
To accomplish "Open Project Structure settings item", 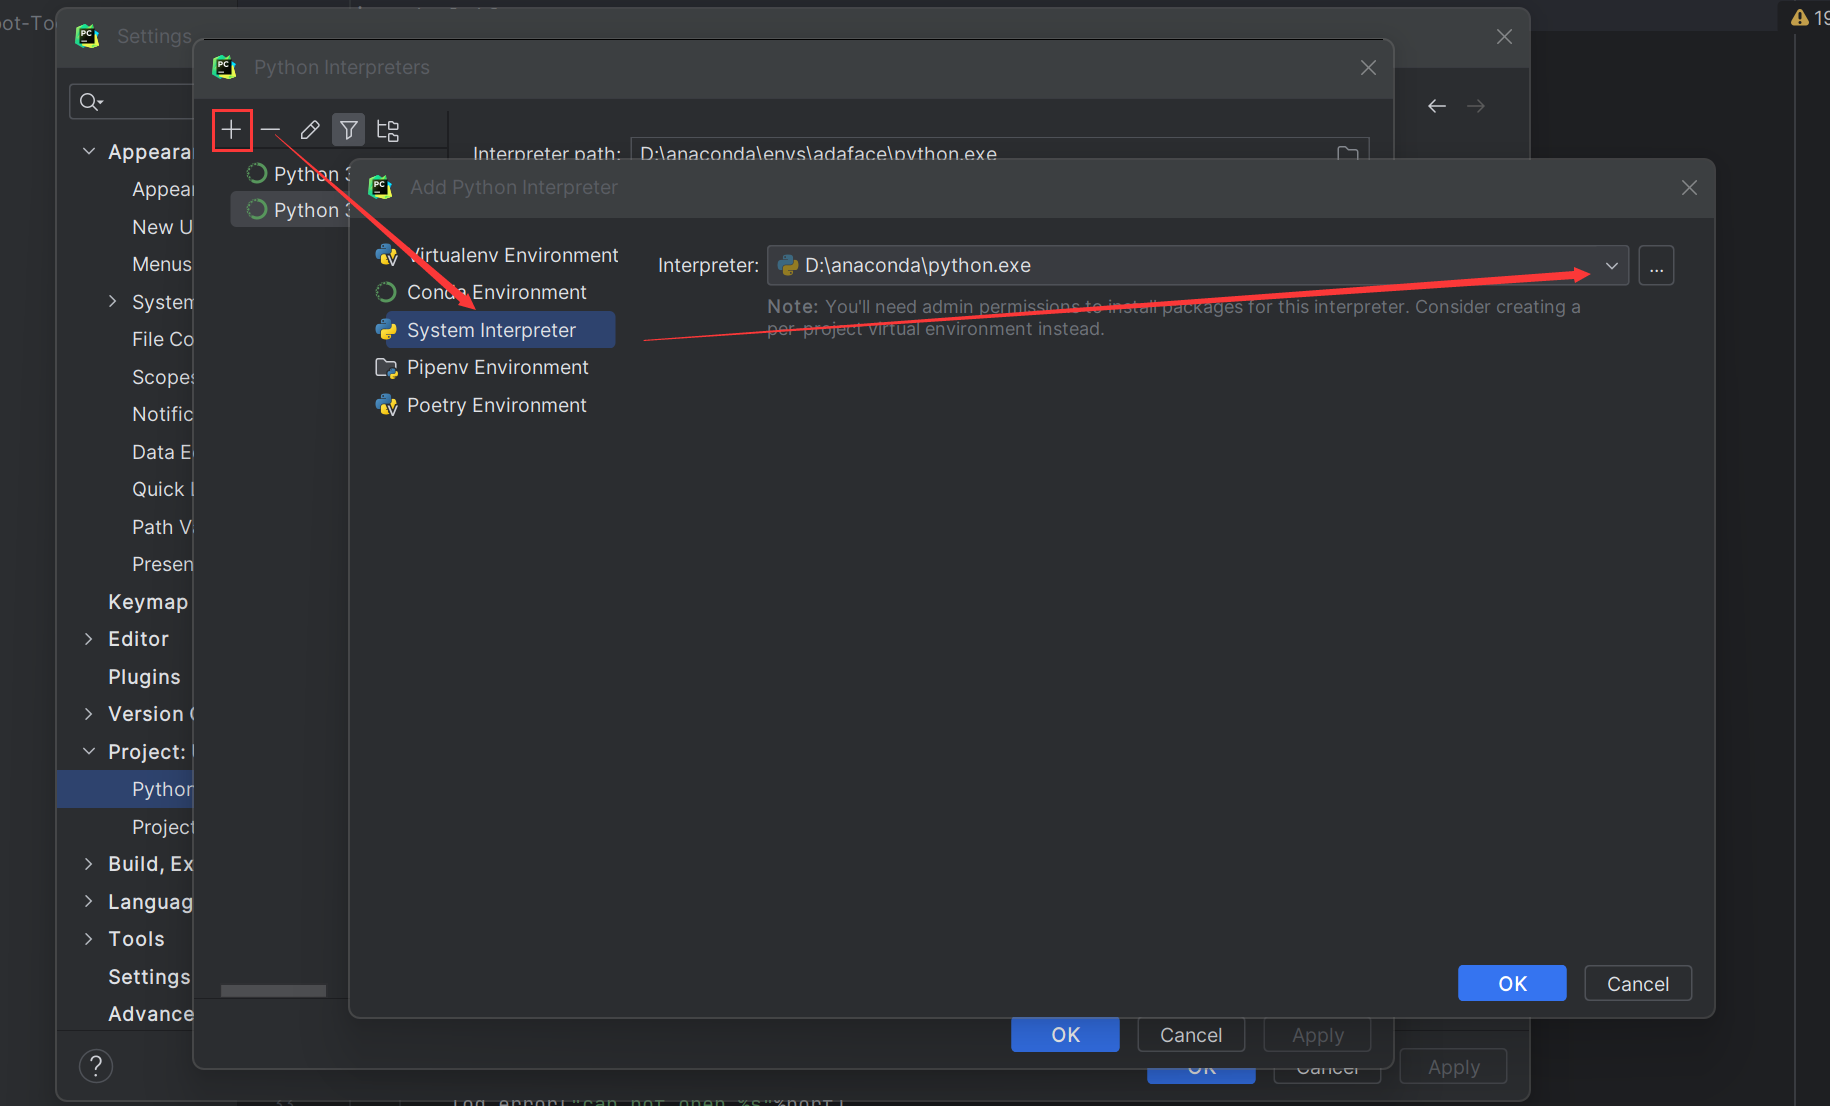I will point(163,827).
